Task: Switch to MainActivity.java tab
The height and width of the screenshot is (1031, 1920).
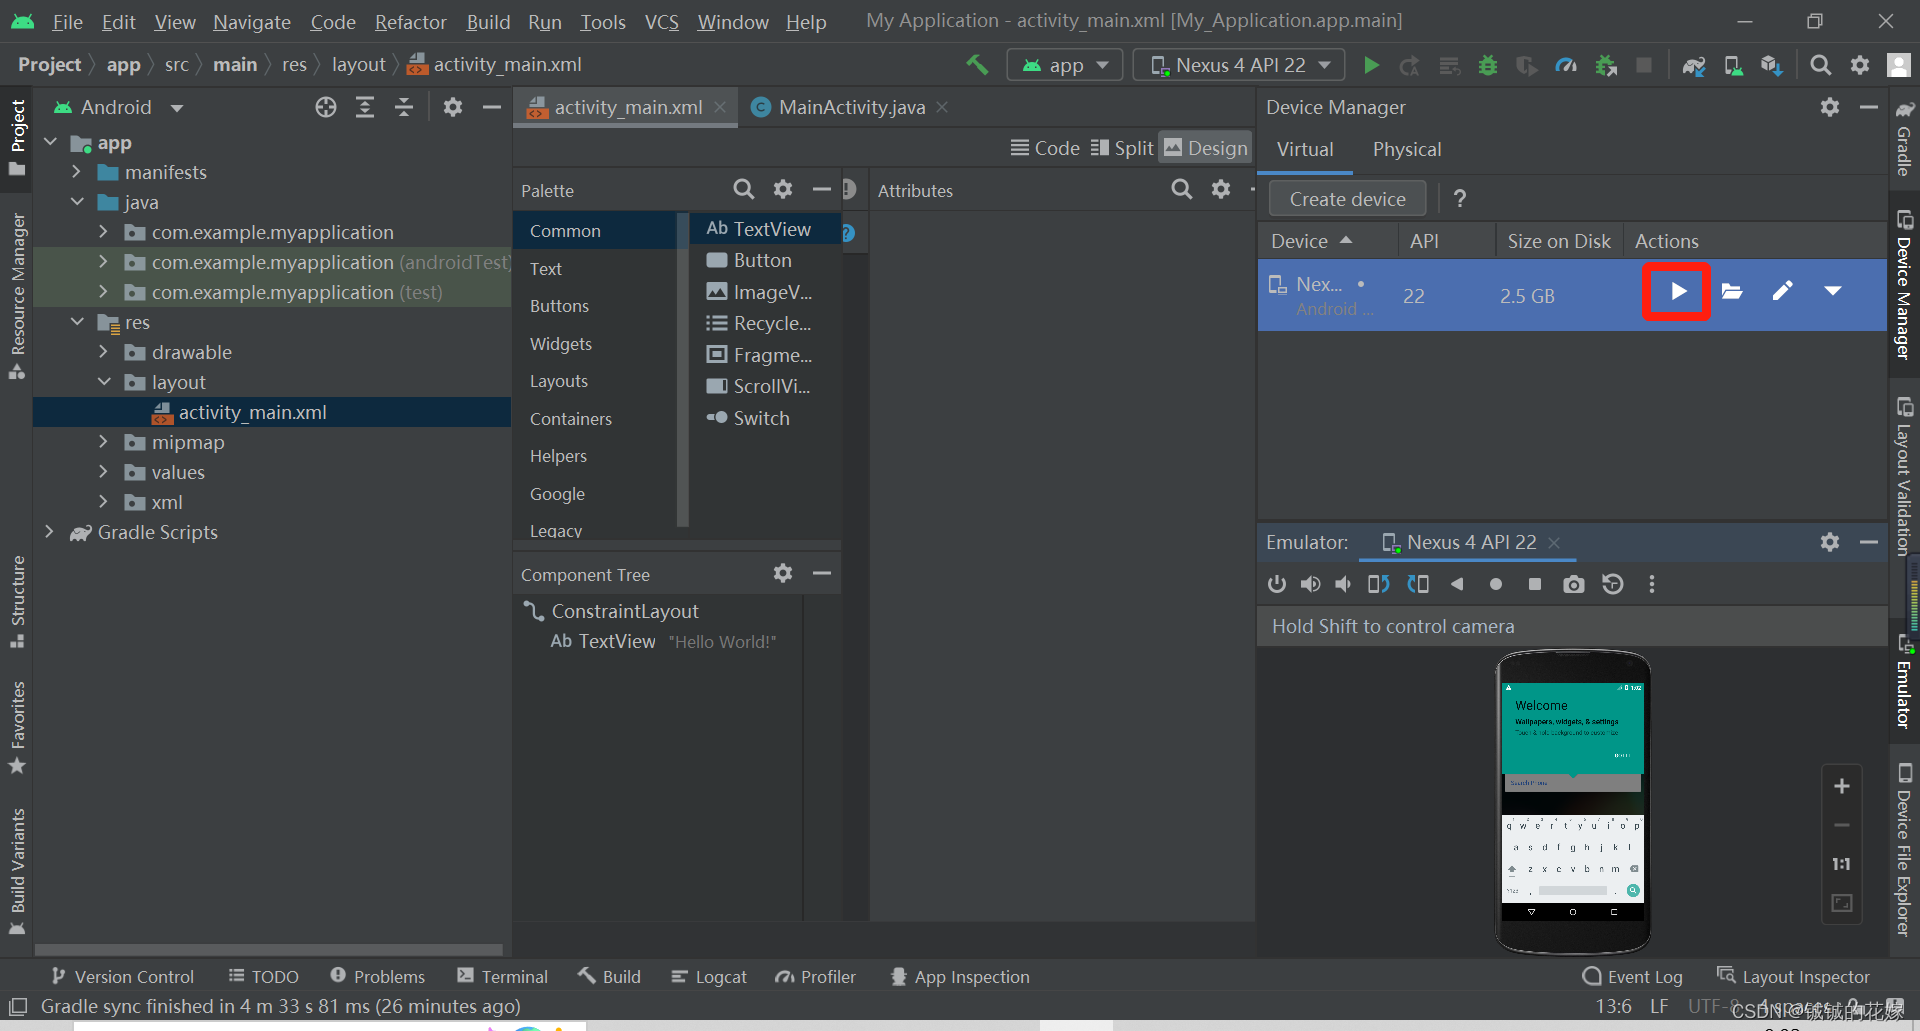Action: [x=850, y=107]
